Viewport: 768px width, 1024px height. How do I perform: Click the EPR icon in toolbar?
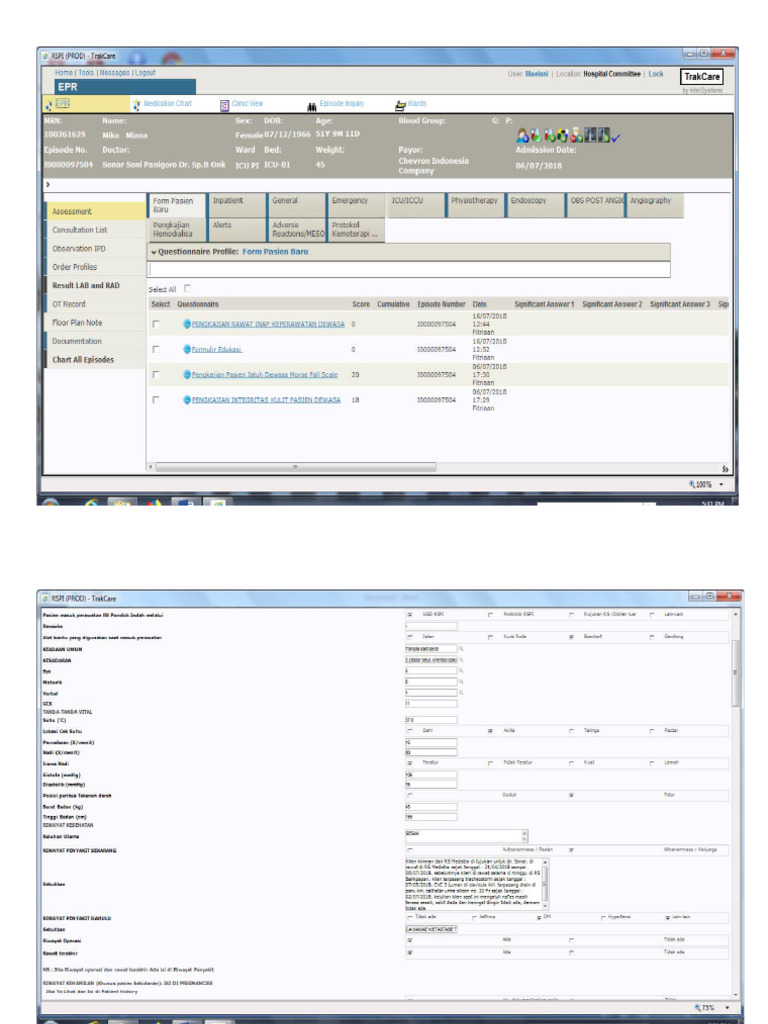50,104
